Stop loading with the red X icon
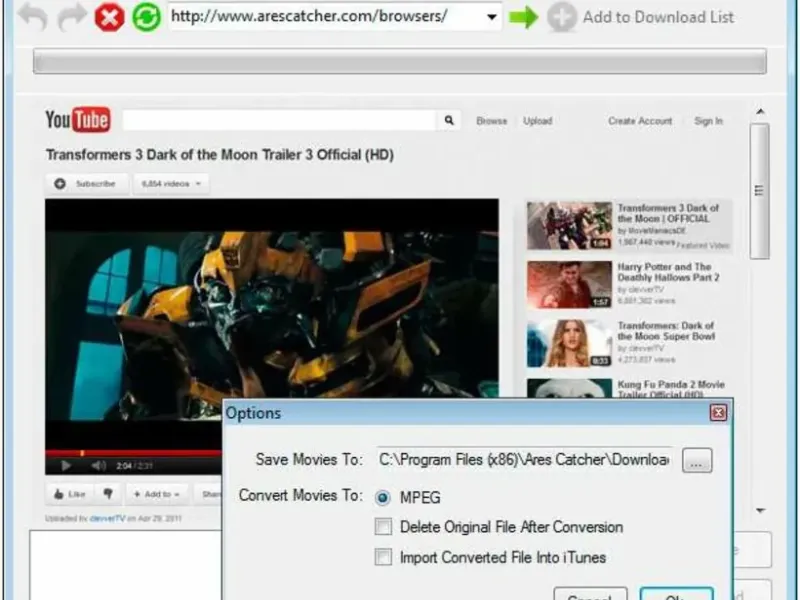This screenshot has width=800, height=600. pos(109,17)
